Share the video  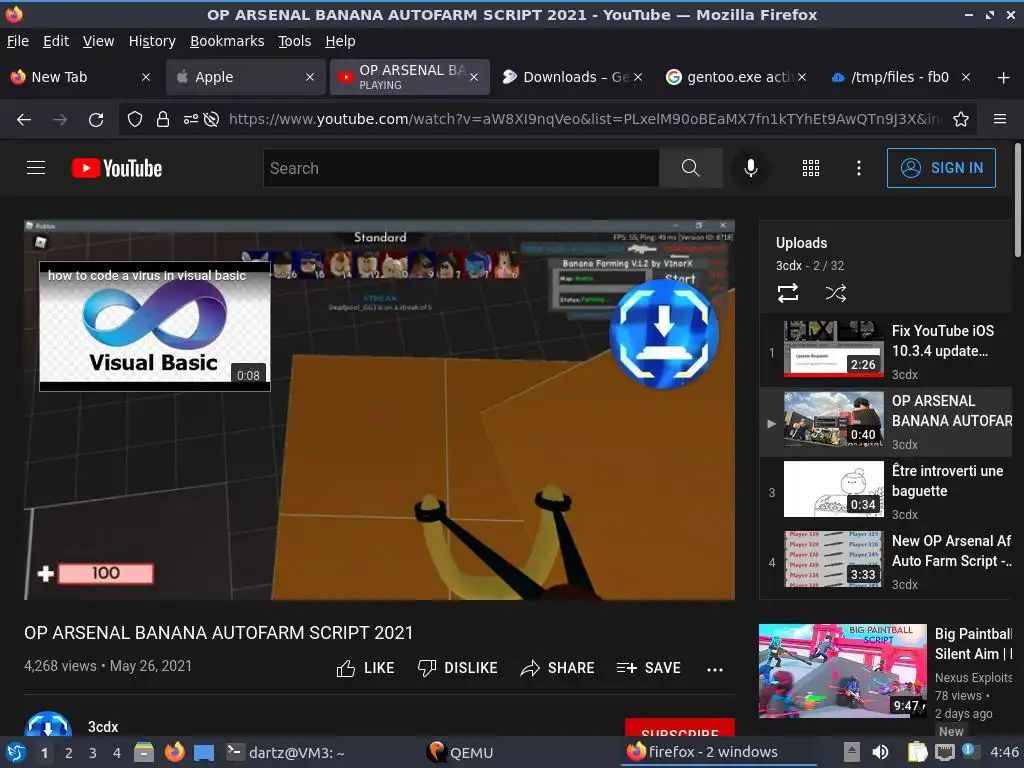click(557, 668)
